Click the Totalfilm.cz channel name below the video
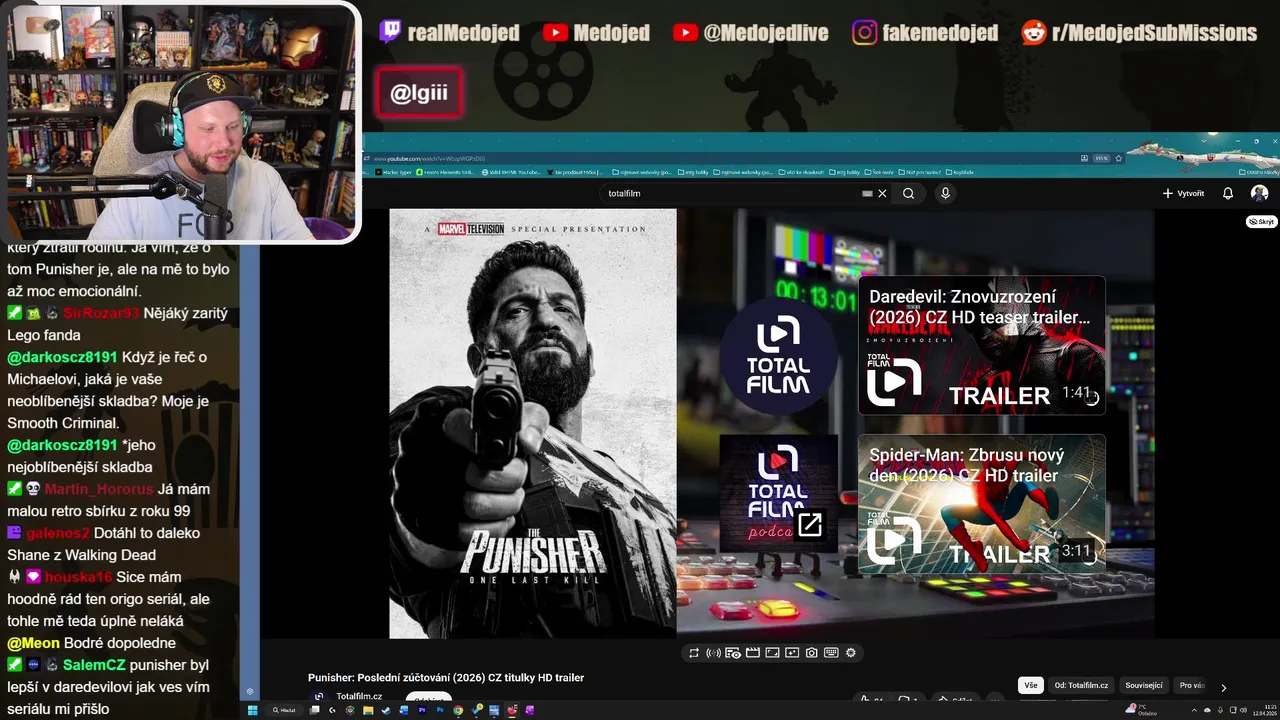The width and height of the screenshot is (1280, 720). point(359,696)
